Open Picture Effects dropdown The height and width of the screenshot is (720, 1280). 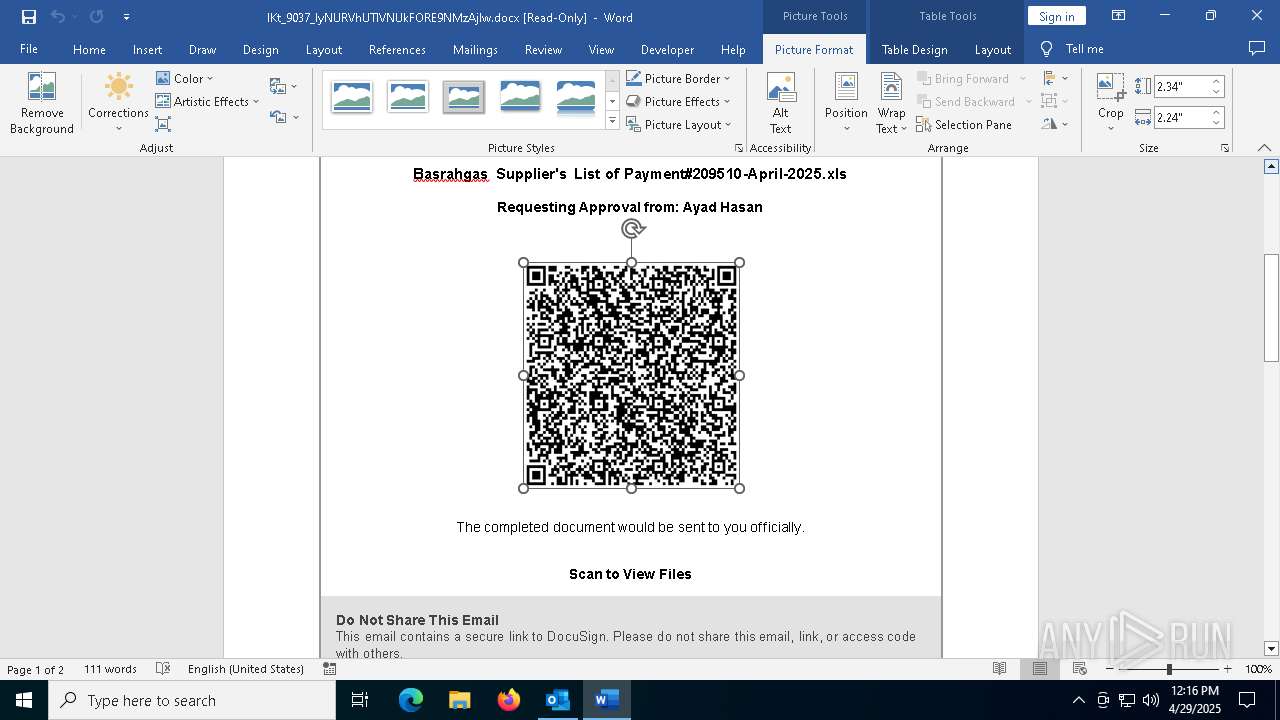[x=678, y=101]
